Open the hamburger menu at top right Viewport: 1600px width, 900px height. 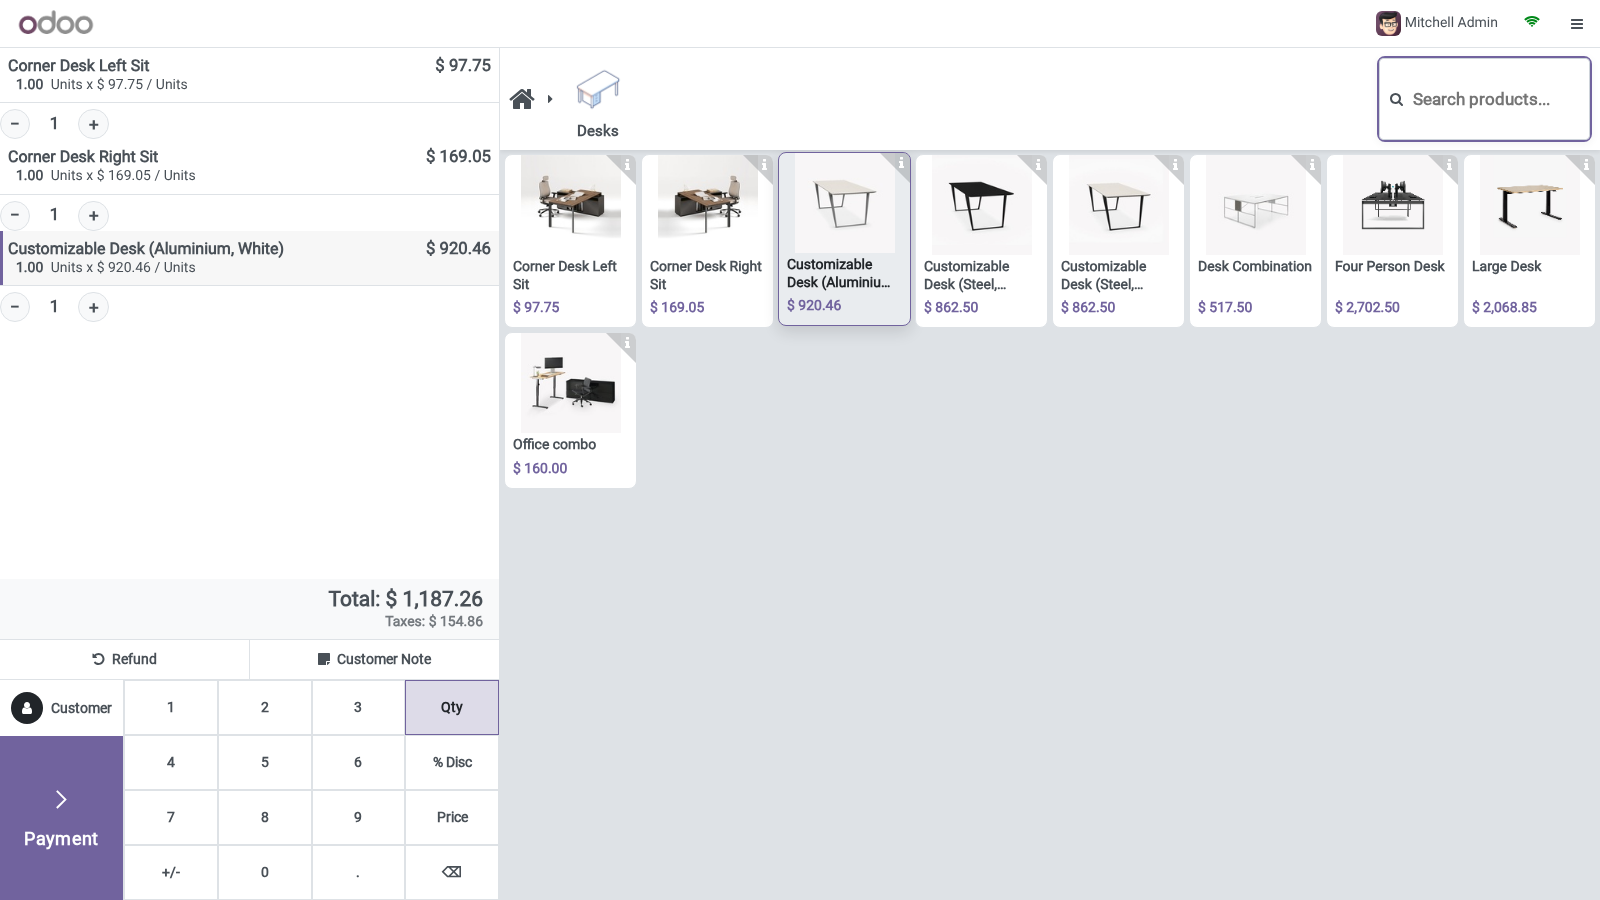pyautogui.click(x=1577, y=23)
